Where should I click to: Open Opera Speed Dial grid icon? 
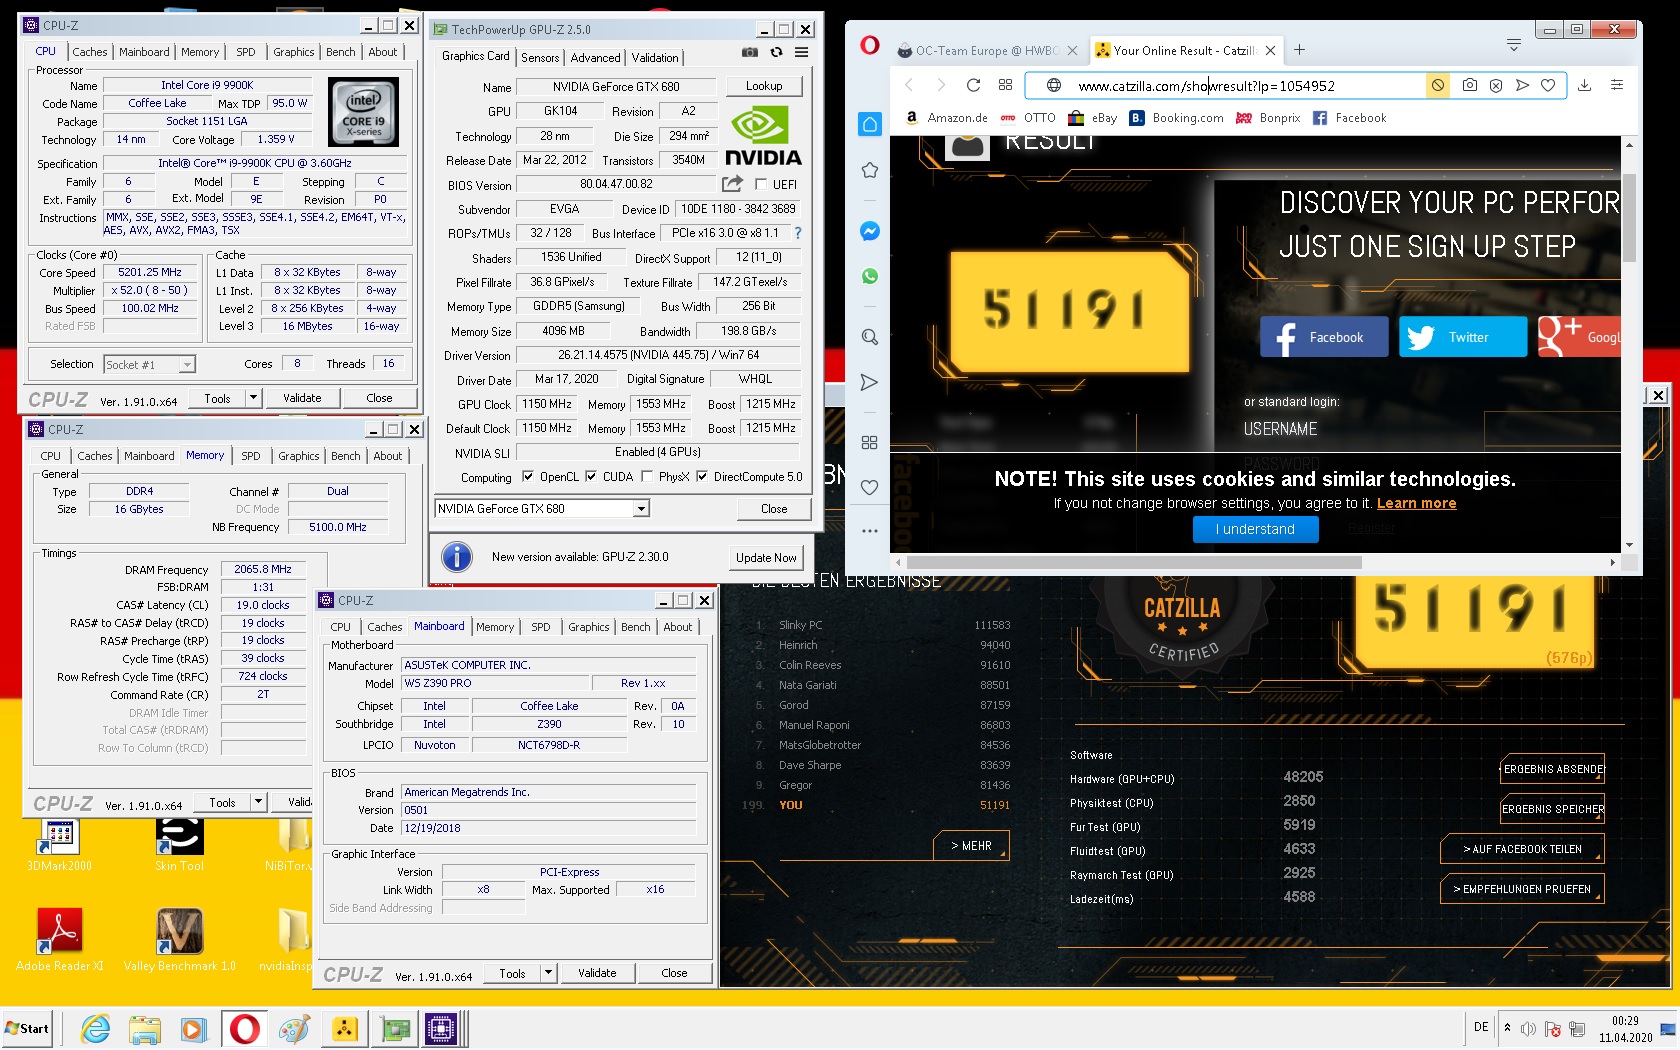pos(1005,85)
